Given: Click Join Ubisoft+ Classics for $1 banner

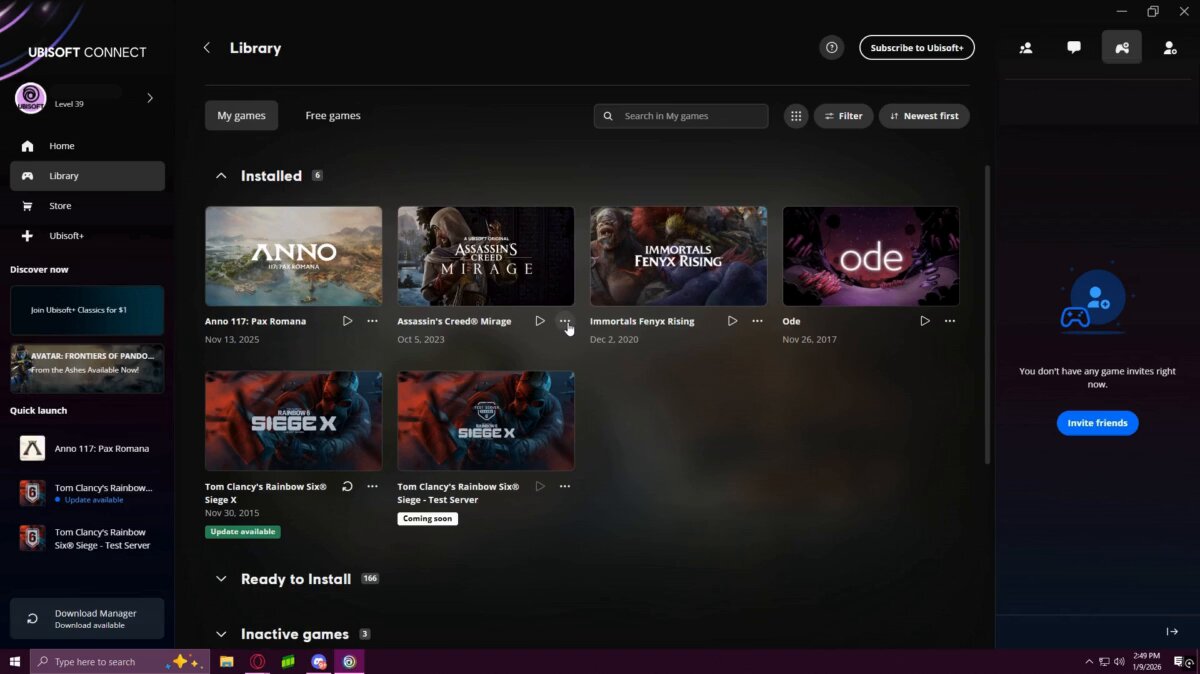Looking at the screenshot, I should (87, 310).
